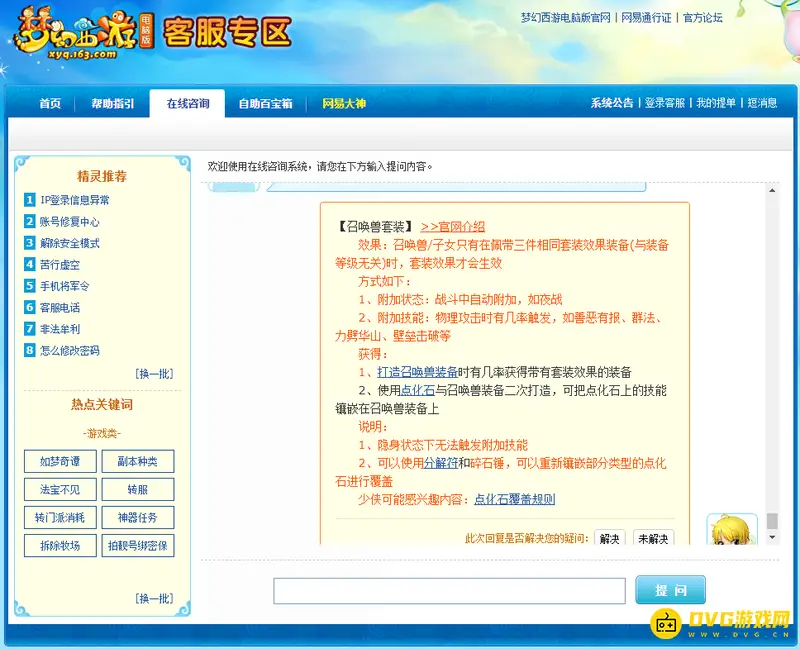The height and width of the screenshot is (649, 800).
Task: Open the >>官网介绍 link
Action: point(453,227)
